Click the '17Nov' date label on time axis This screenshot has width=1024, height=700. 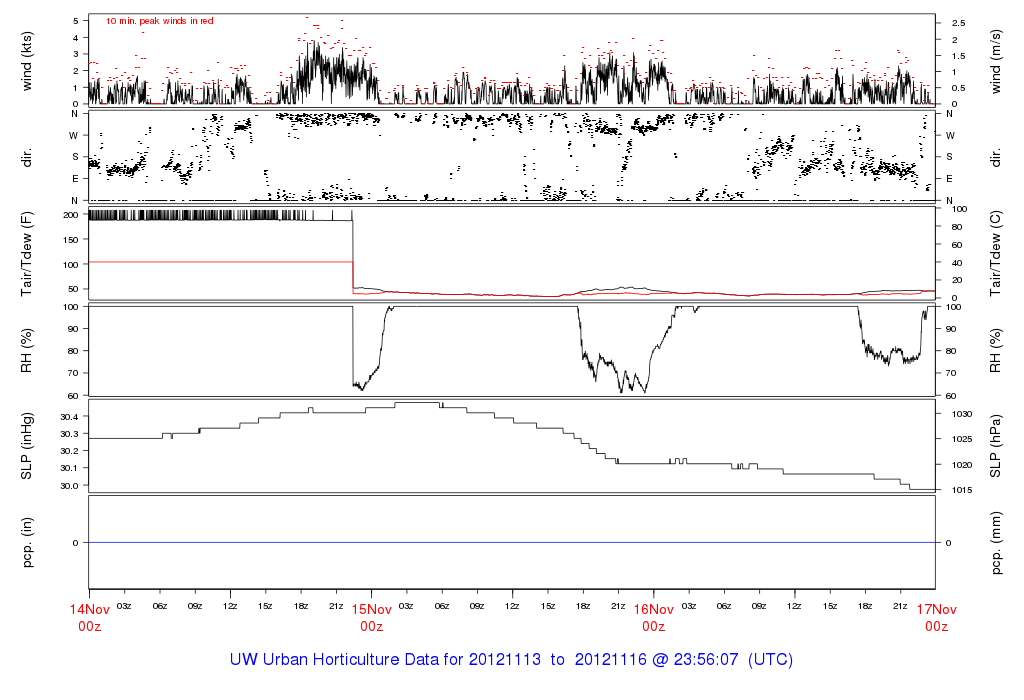pyautogui.click(x=936, y=609)
